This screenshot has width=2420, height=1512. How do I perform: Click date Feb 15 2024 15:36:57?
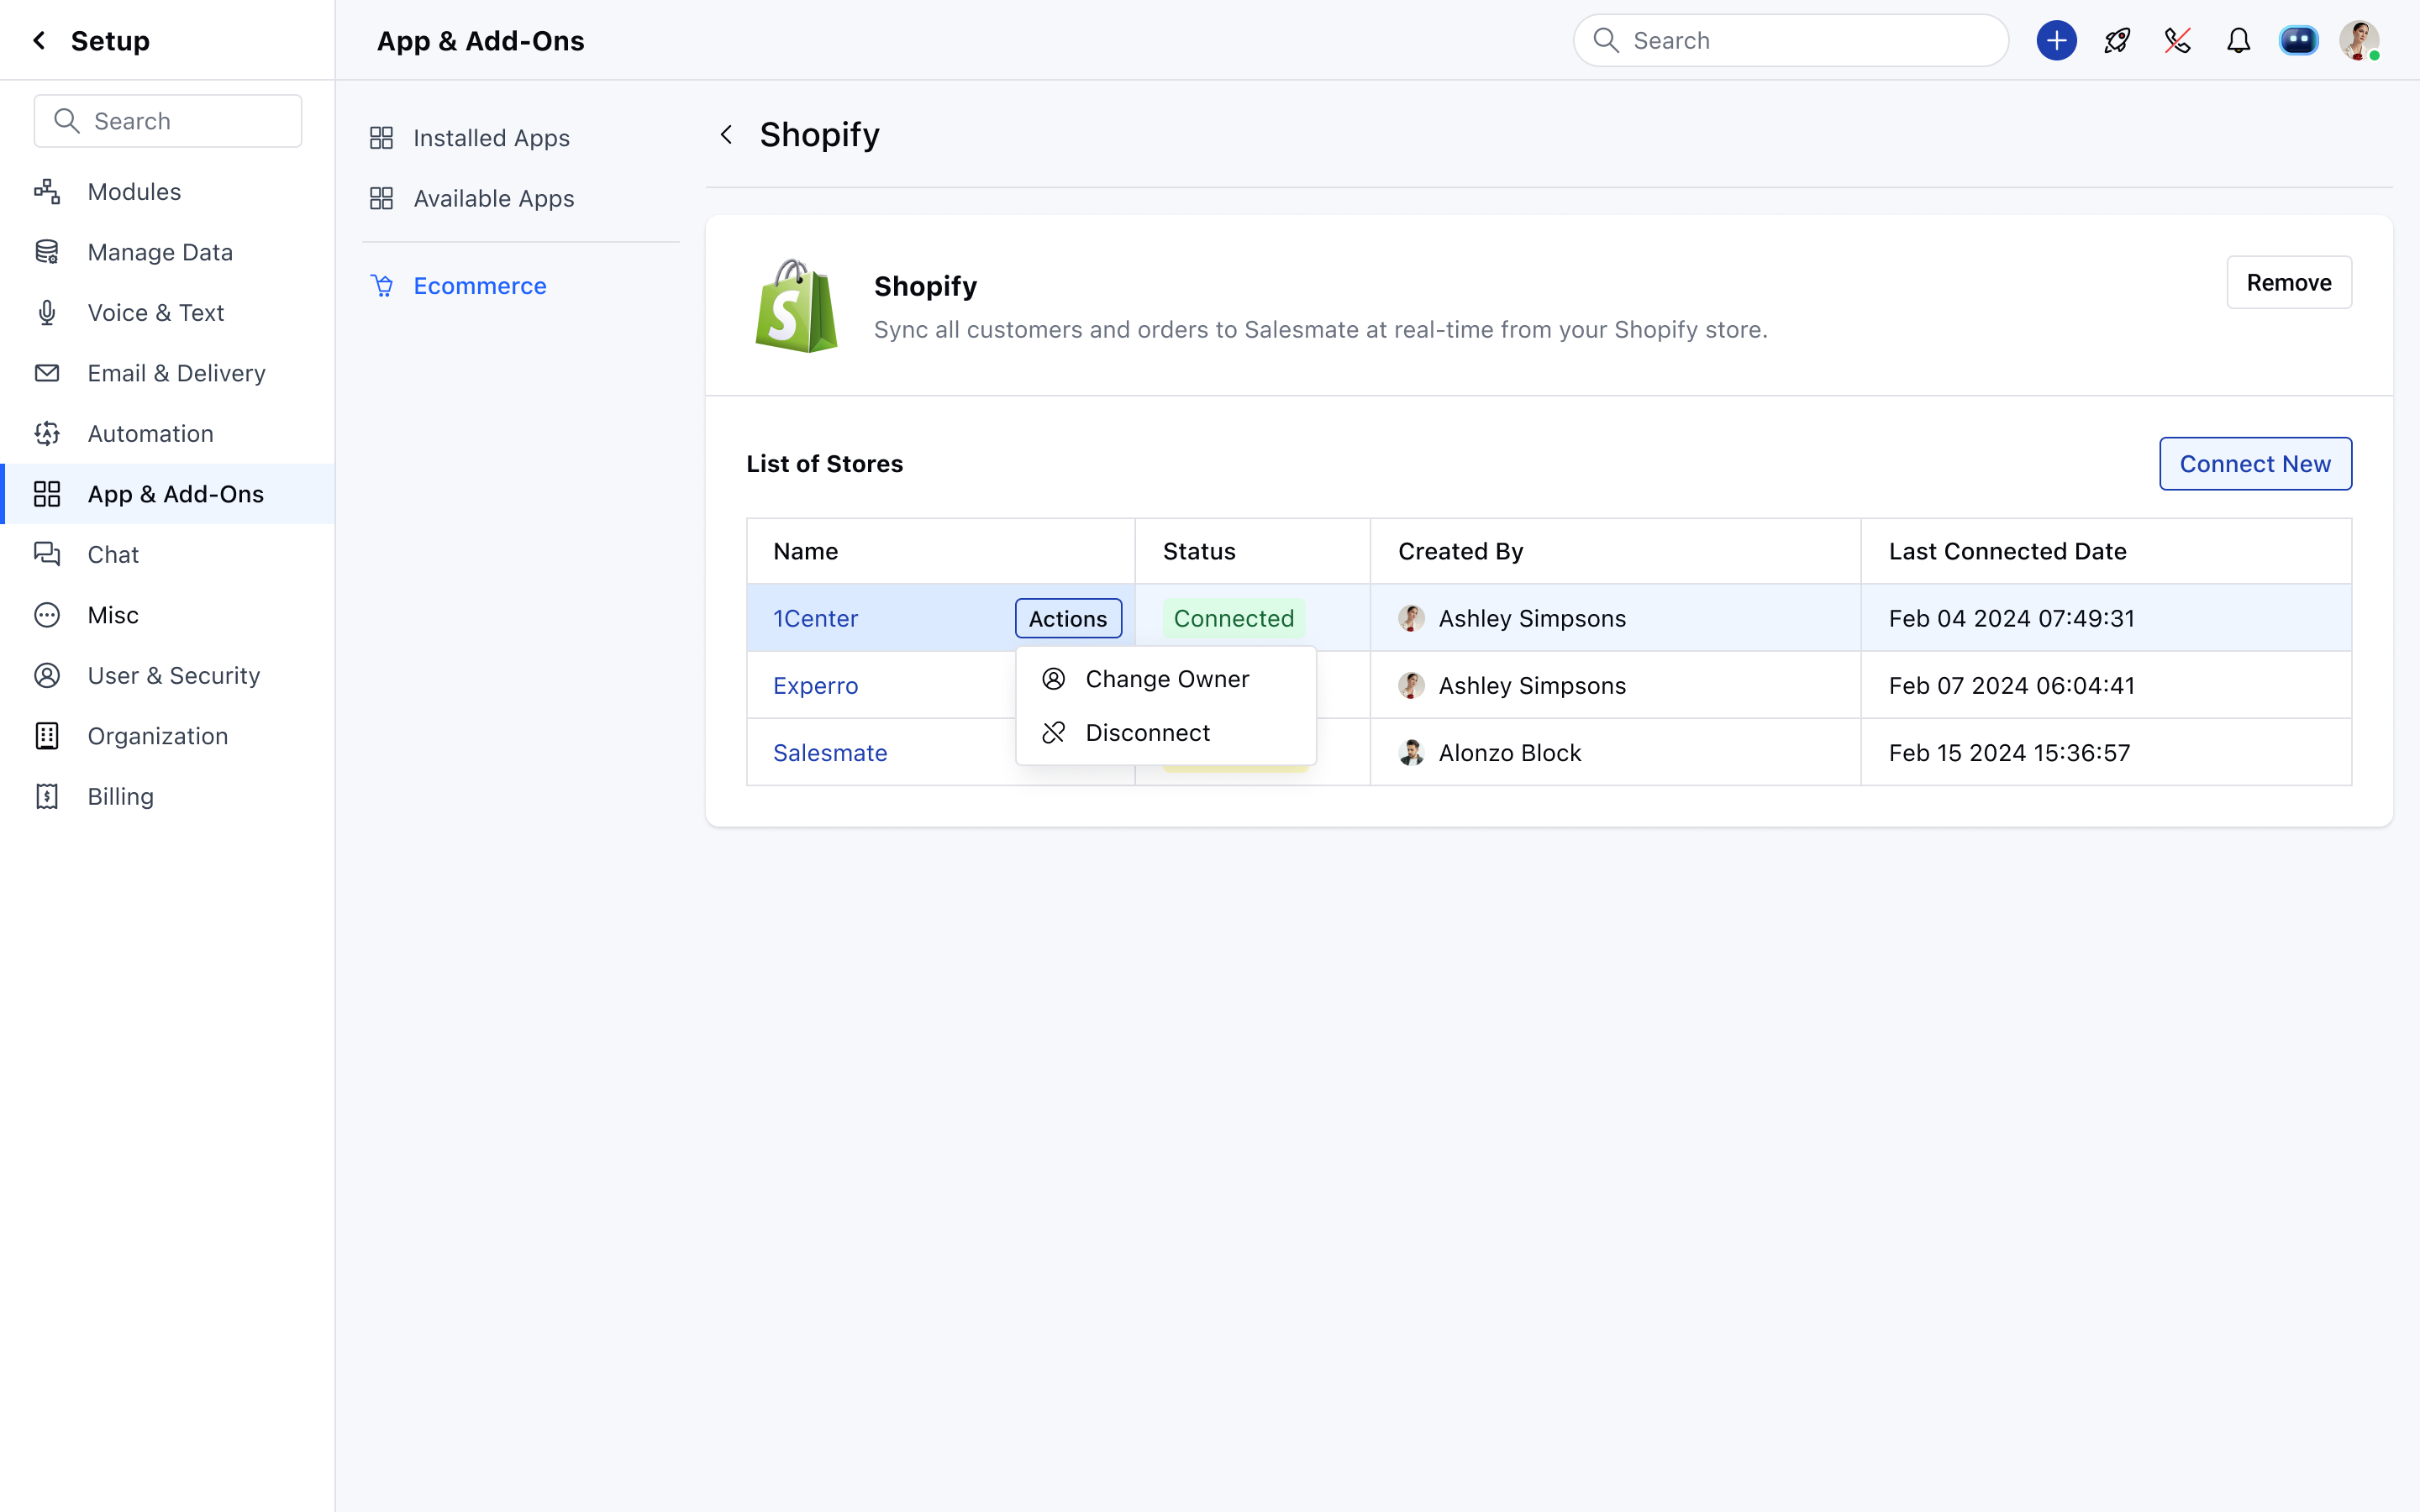2009,752
